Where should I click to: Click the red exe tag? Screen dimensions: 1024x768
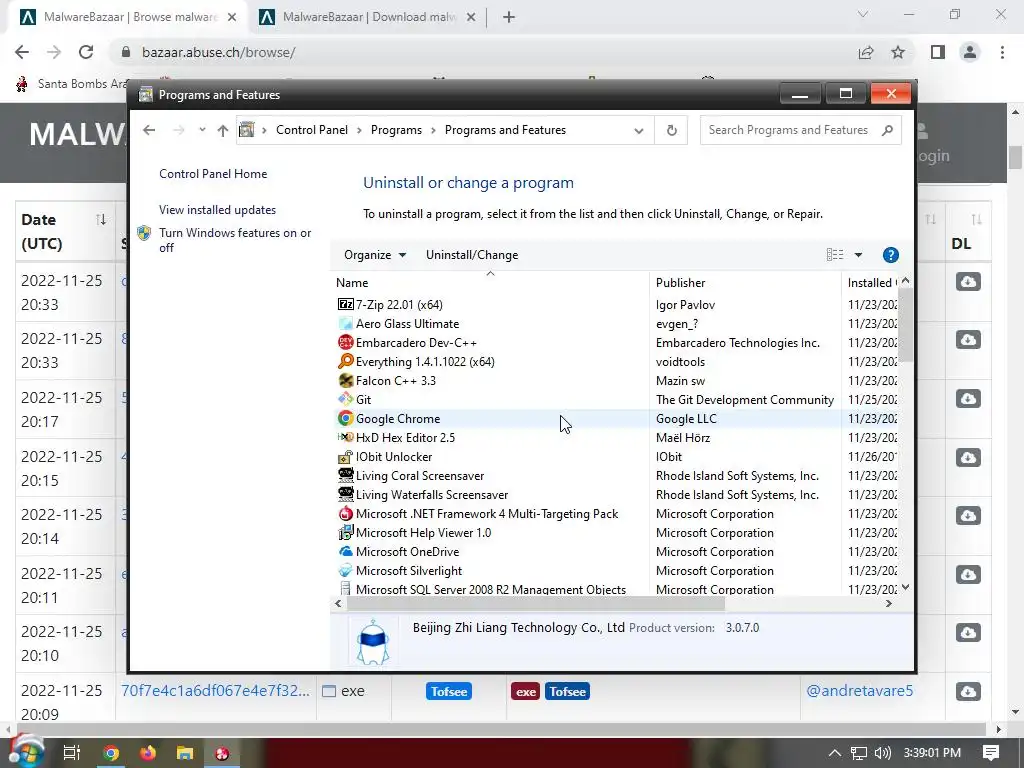[525, 691]
